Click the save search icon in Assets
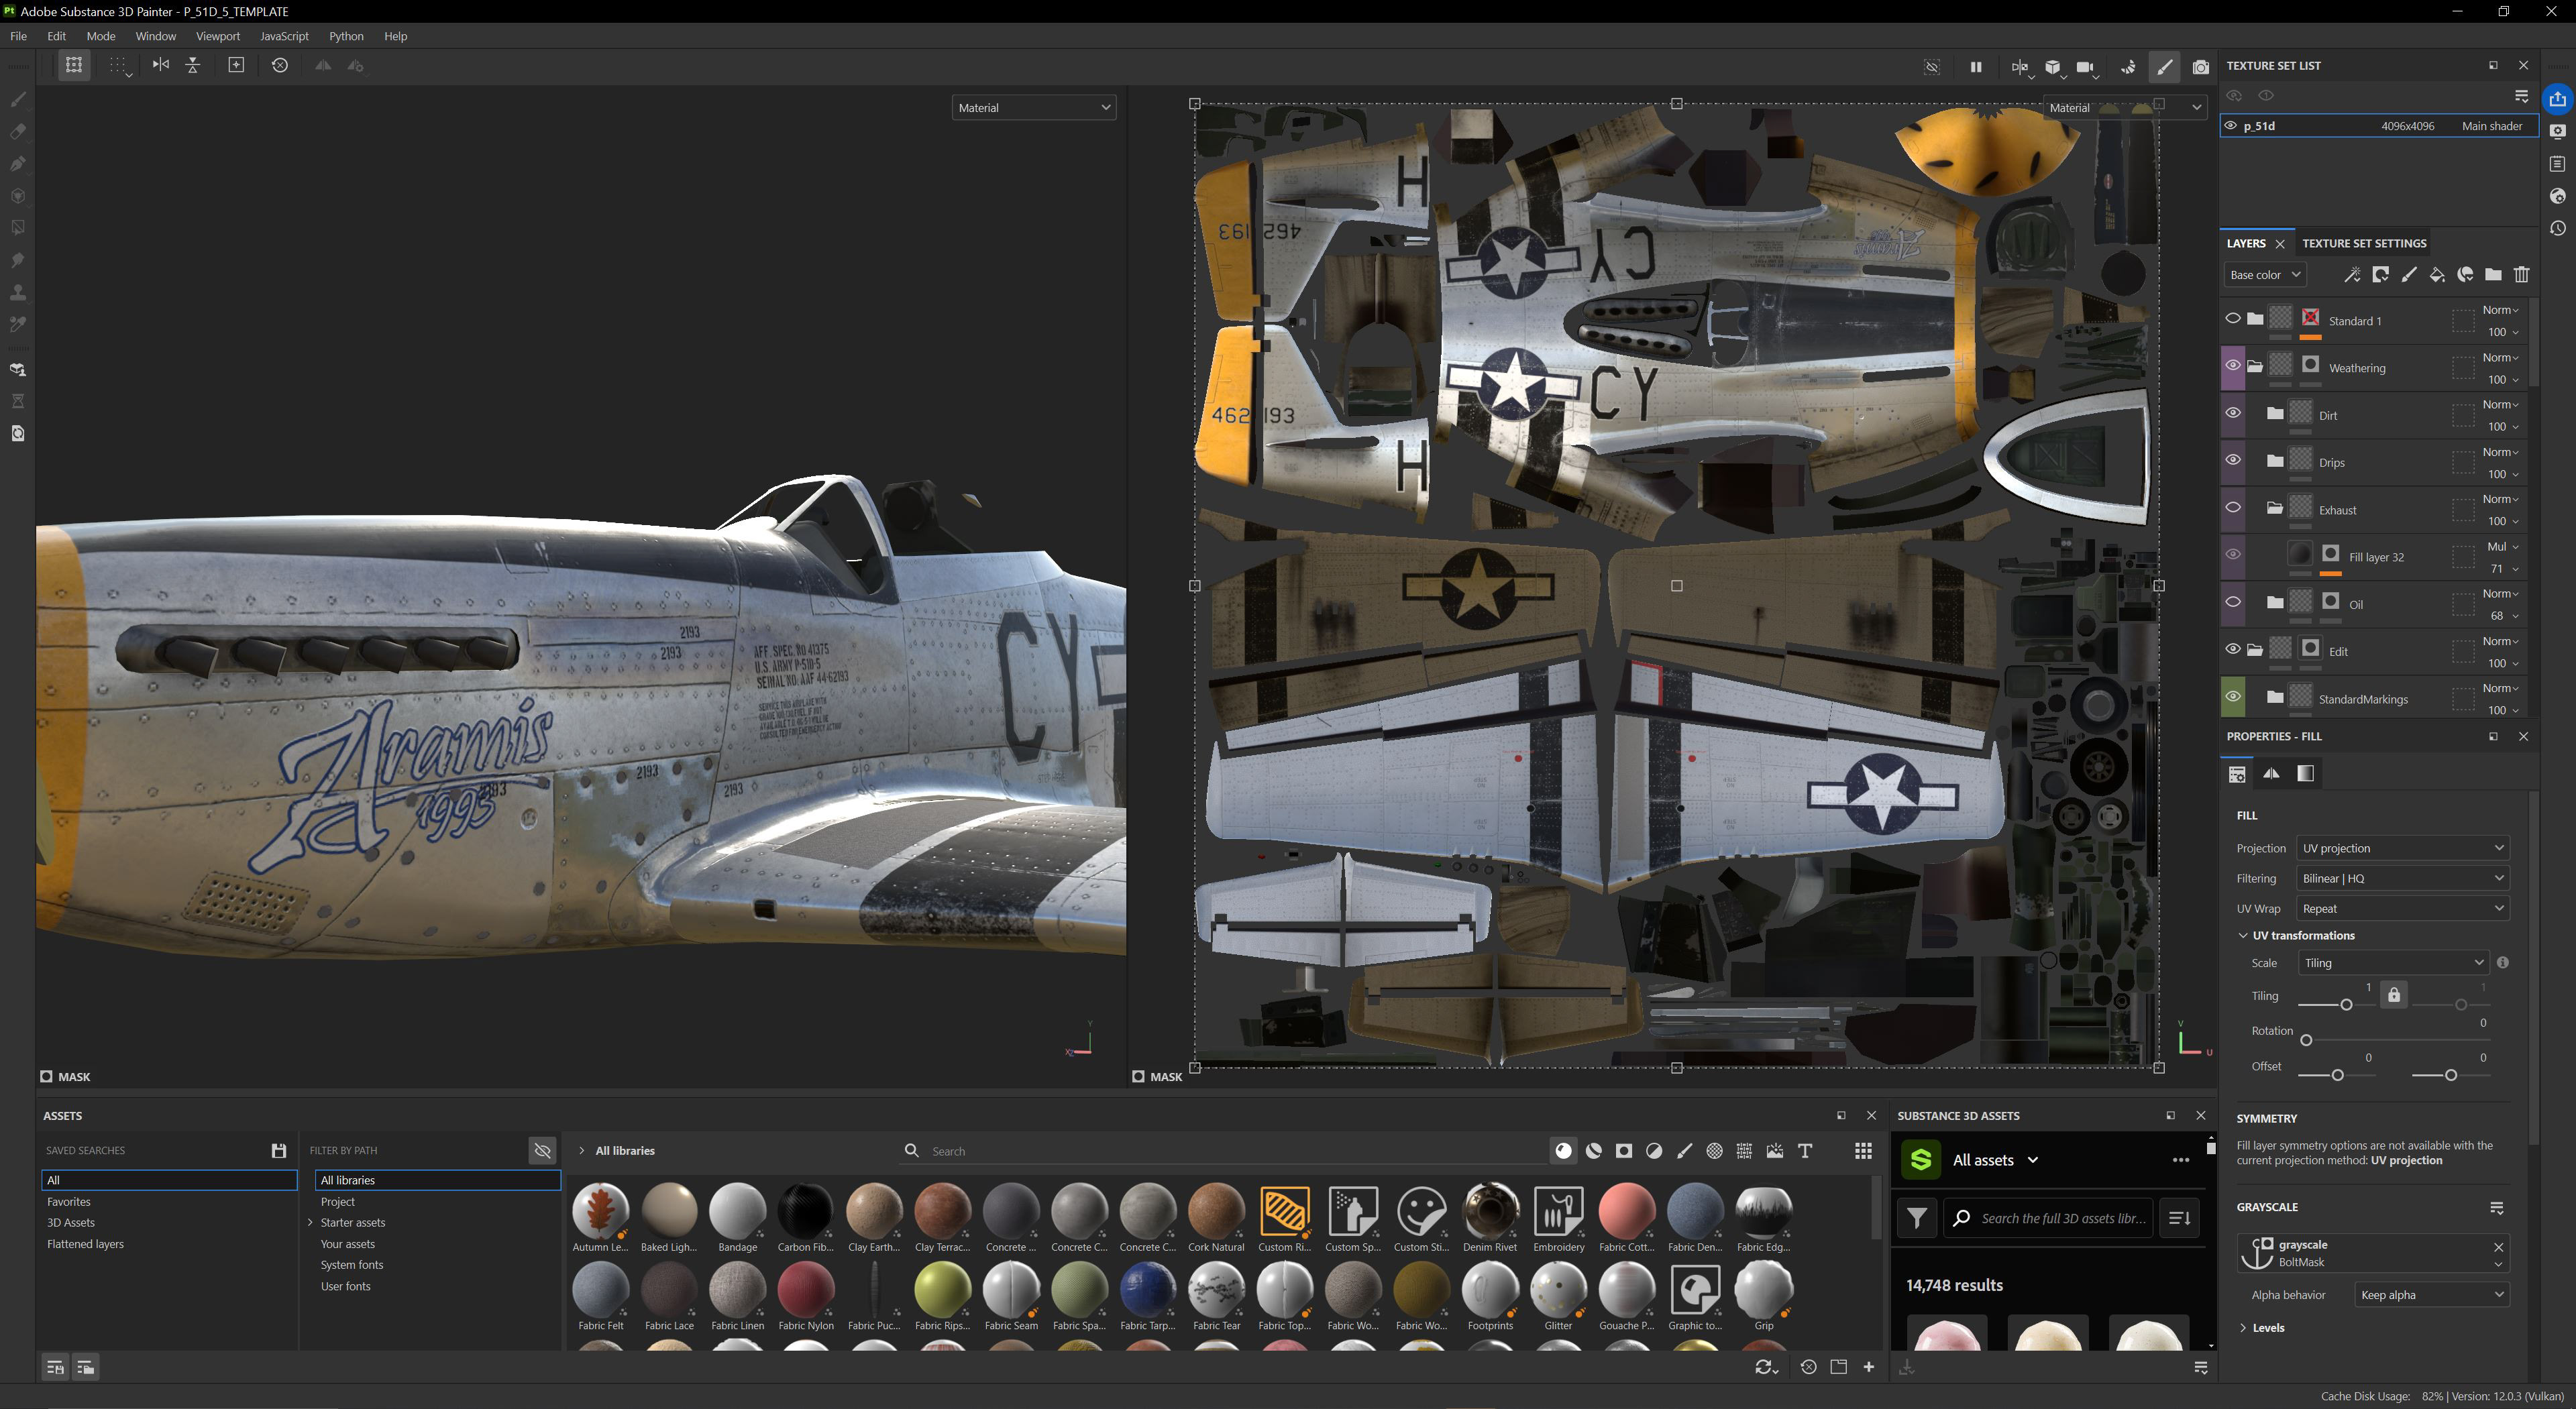The height and width of the screenshot is (1409, 2576). coord(279,1151)
